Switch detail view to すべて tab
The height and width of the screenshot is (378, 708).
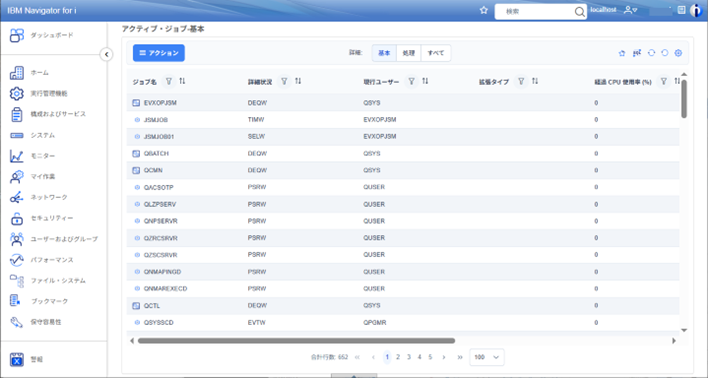pyautogui.click(x=436, y=53)
